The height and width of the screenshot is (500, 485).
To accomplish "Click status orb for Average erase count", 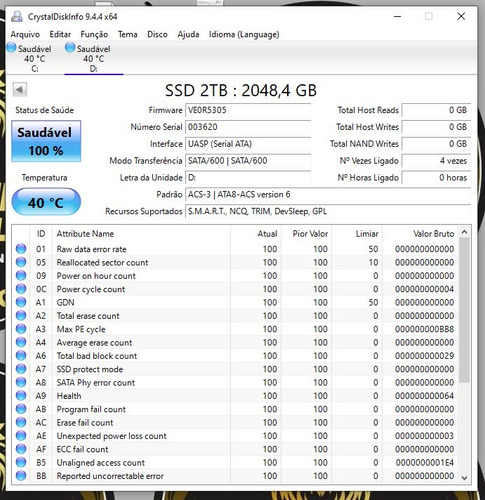I will click(x=21, y=342).
